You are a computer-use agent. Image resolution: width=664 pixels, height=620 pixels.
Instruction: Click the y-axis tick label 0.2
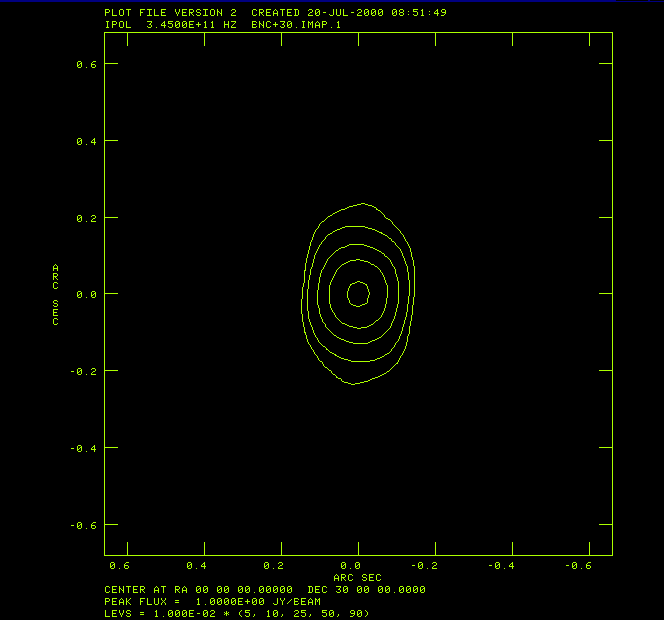click(86, 219)
